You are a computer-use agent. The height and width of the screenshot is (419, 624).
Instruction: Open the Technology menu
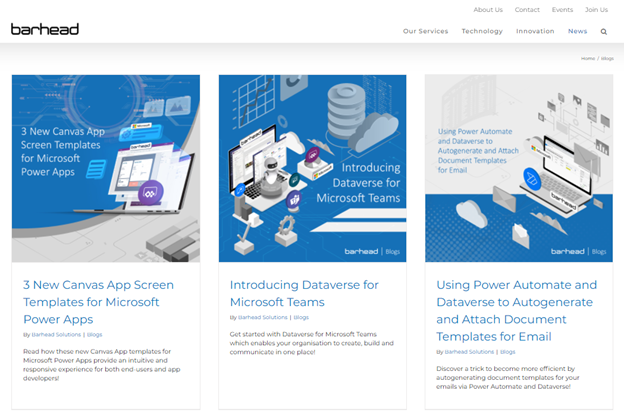click(x=482, y=31)
